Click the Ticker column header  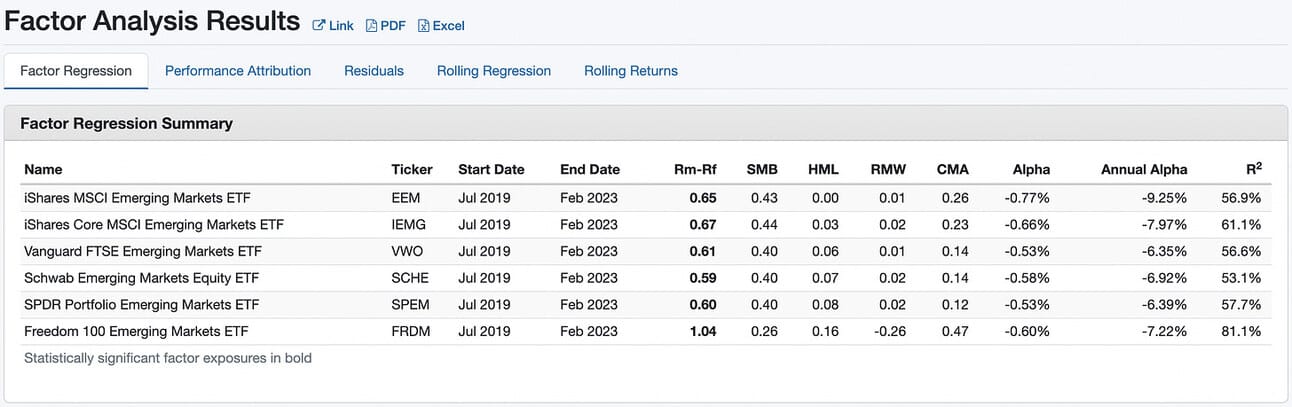pyautogui.click(x=412, y=169)
